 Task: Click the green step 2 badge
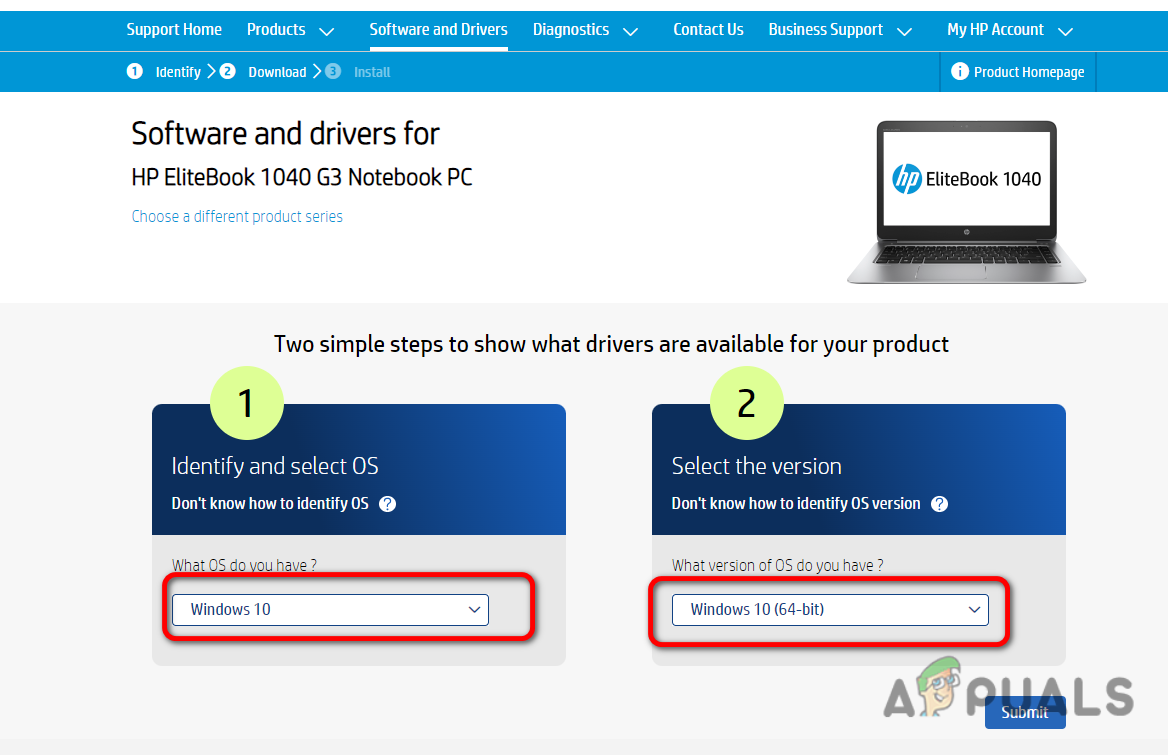(x=747, y=403)
